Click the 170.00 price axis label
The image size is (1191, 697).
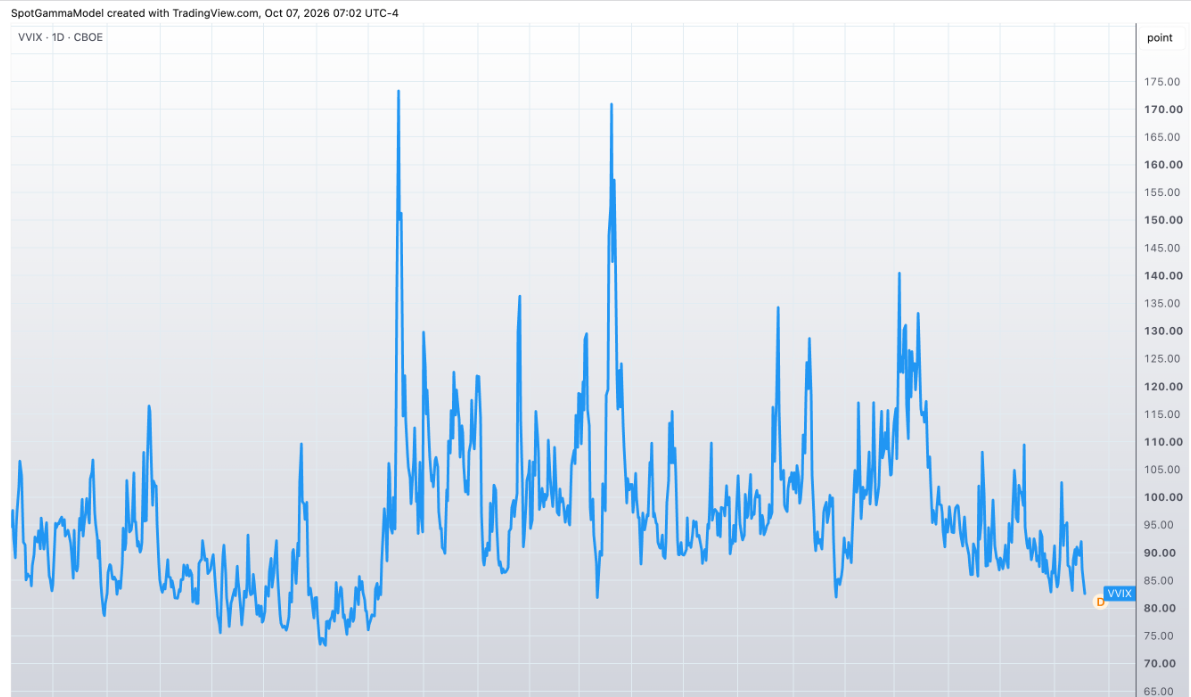point(1163,109)
